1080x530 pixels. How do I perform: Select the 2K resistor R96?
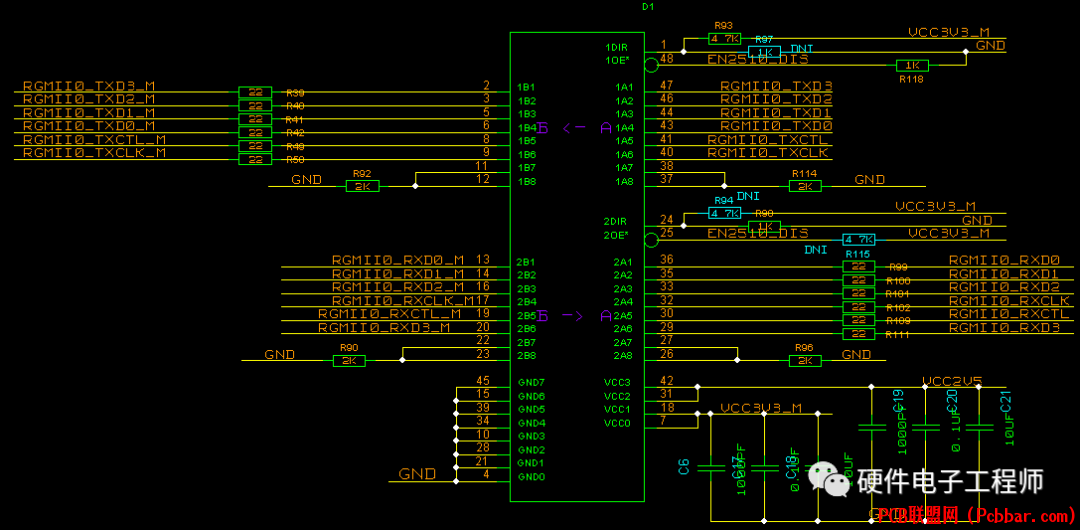[805, 361]
